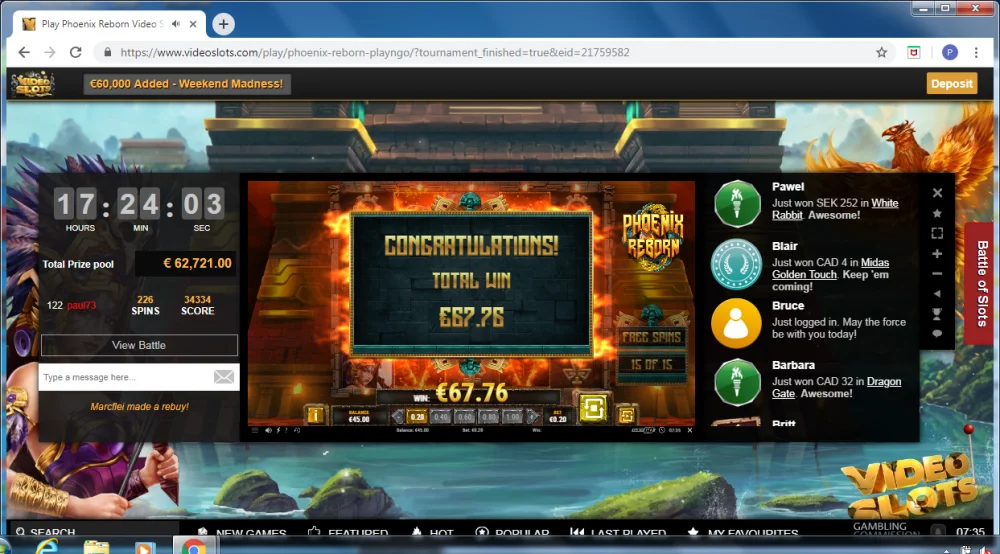
Task: Go back in the browser
Action: 24,52
